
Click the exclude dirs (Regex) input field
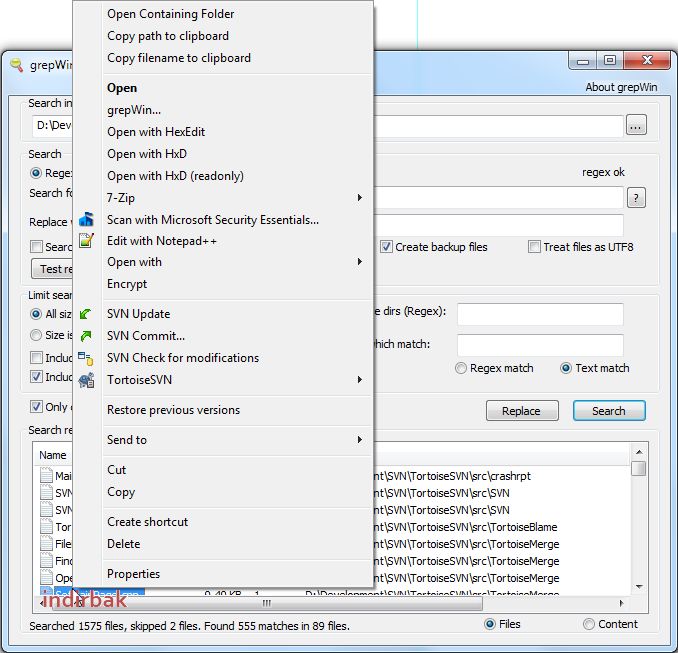pyautogui.click(x=540, y=314)
